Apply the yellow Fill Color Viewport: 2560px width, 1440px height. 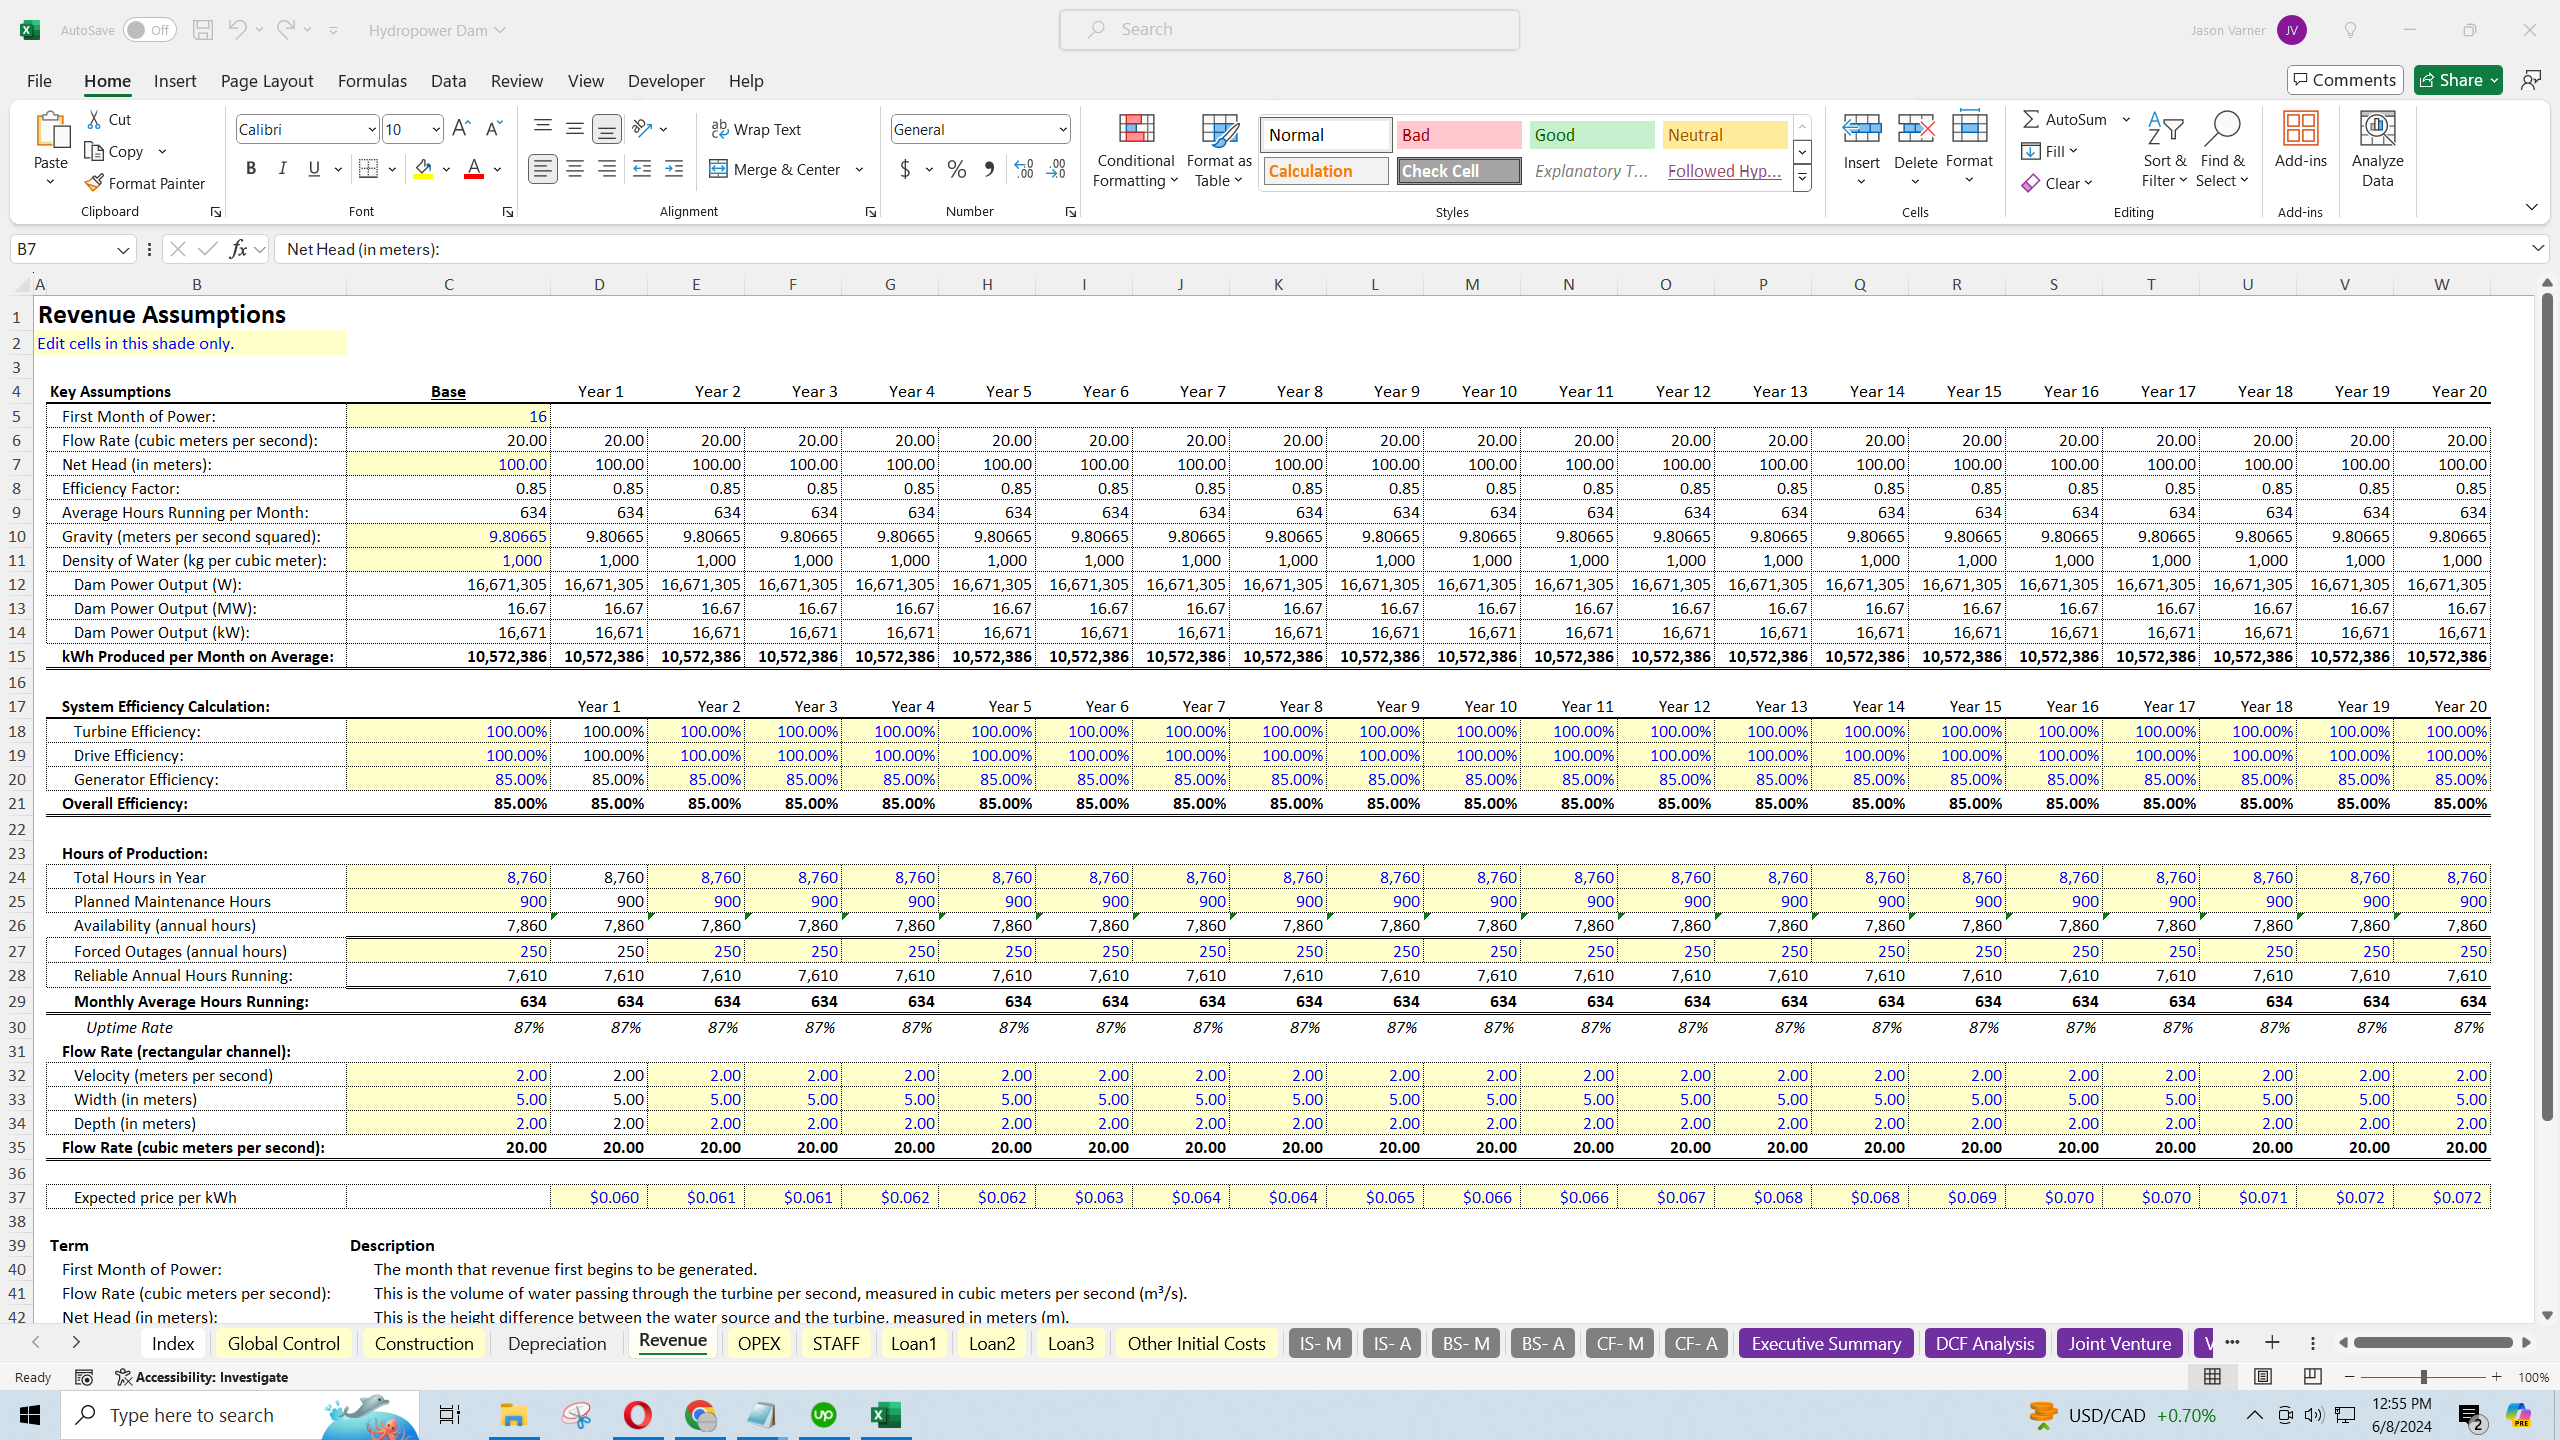pyautogui.click(x=424, y=169)
